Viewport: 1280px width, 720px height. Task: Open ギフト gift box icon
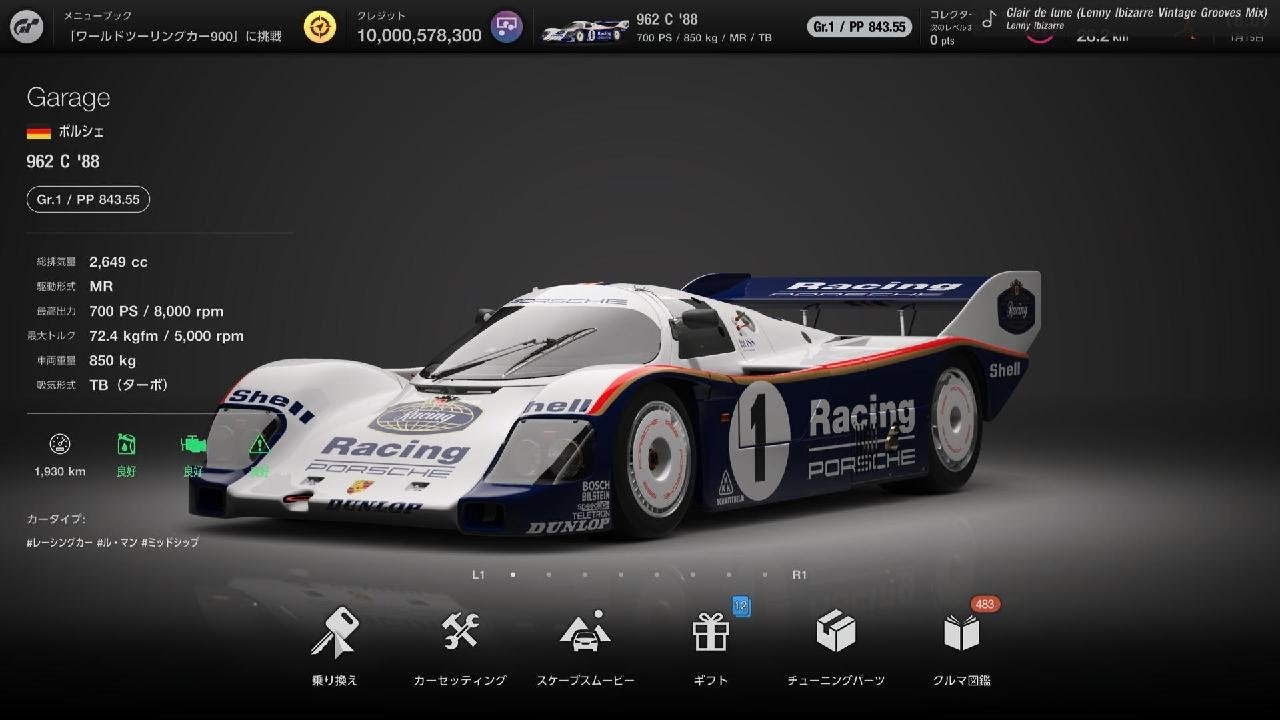pyautogui.click(x=711, y=632)
